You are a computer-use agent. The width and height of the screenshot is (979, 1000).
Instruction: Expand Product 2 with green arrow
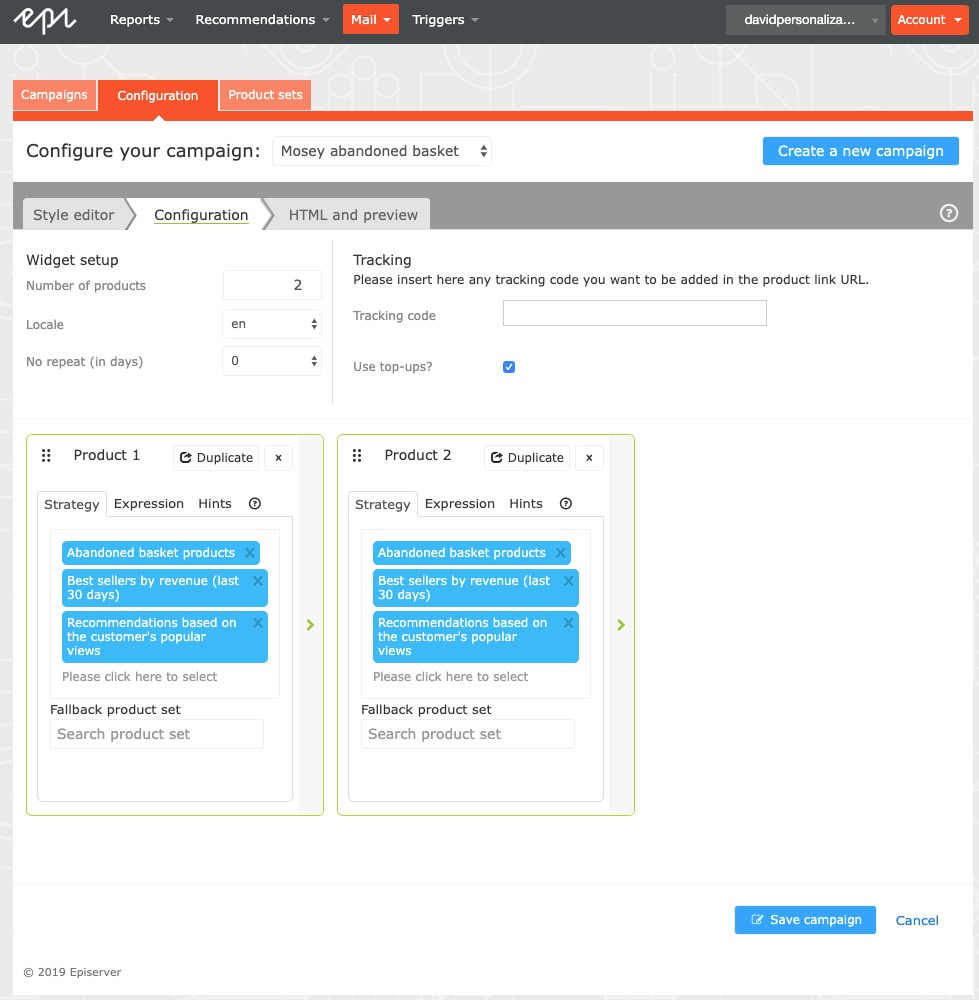(x=621, y=625)
